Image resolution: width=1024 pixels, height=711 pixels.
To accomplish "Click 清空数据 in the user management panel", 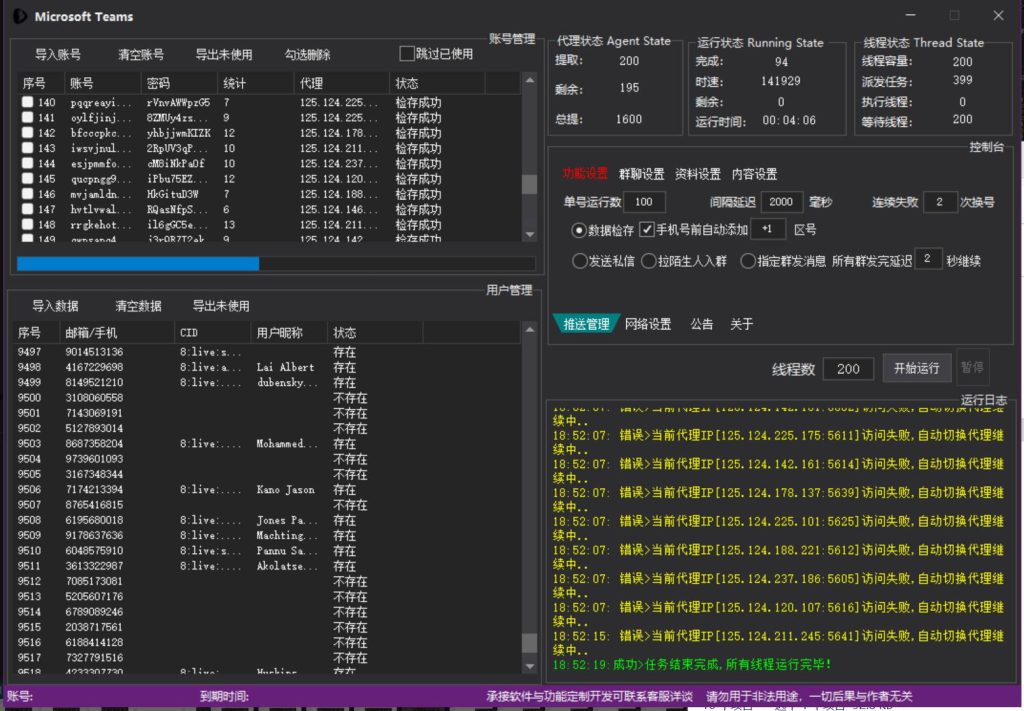I will point(138,306).
